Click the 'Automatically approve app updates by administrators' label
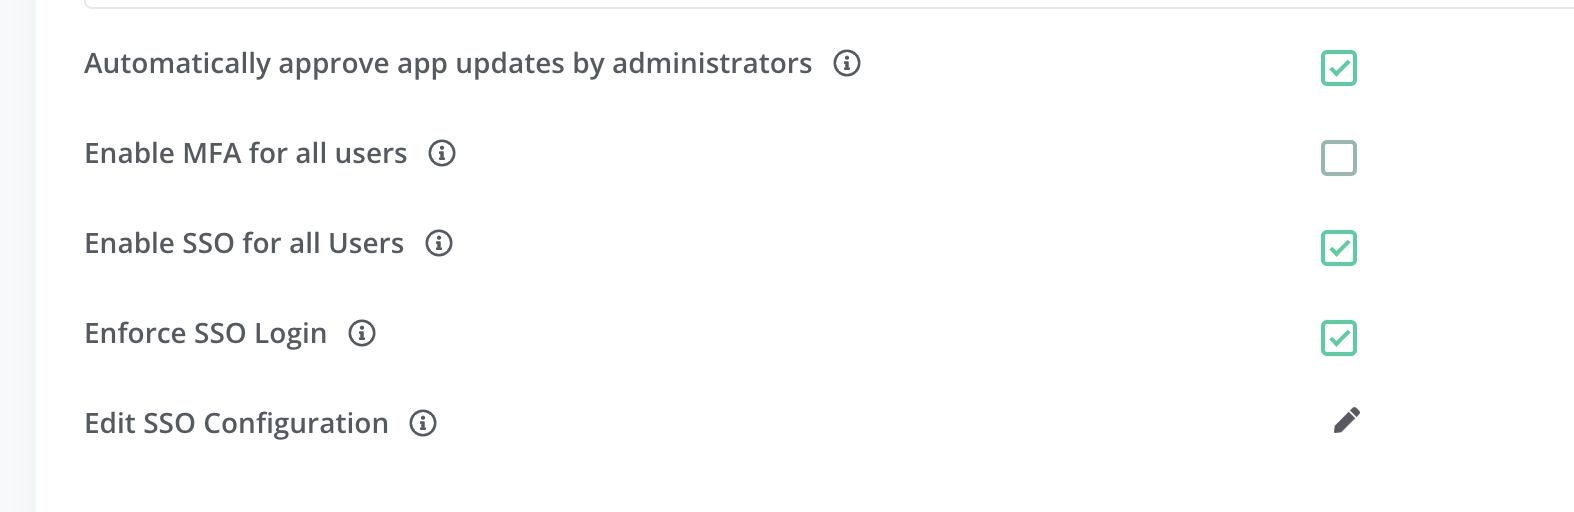Viewport: 1574px width, 512px height. click(x=447, y=64)
